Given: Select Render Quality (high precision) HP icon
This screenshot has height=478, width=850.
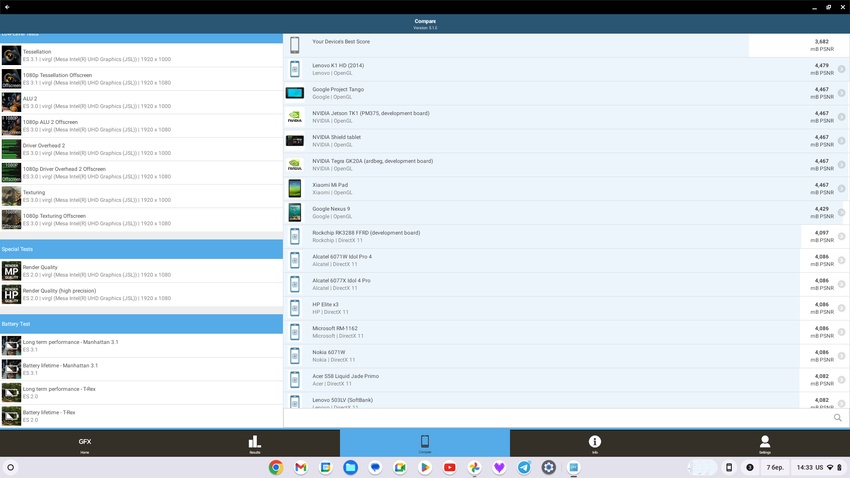Looking at the screenshot, I should pyautogui.click(x=11, y=294).
